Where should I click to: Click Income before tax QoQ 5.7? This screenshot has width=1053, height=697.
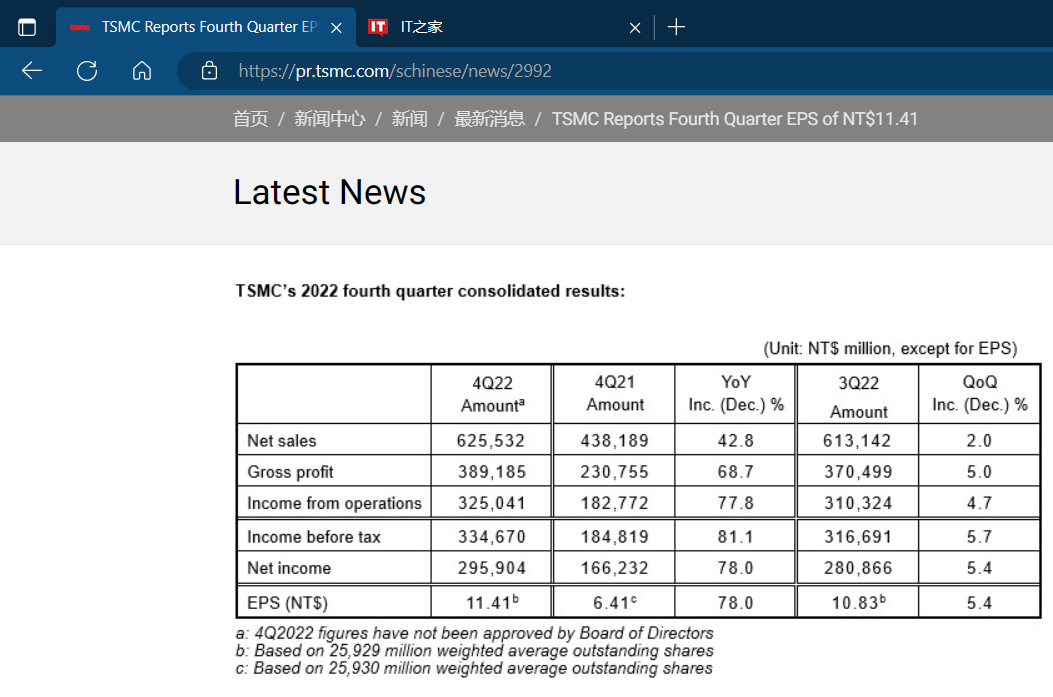(x=979, y=537)
